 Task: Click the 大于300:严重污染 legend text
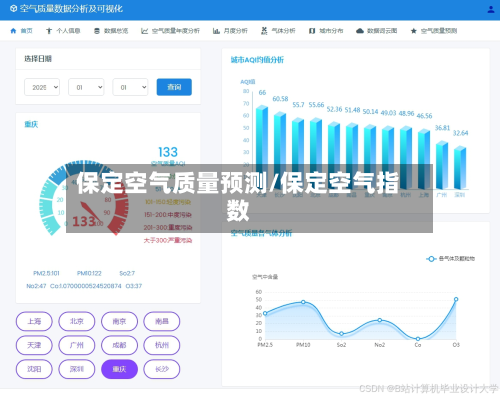168,240
